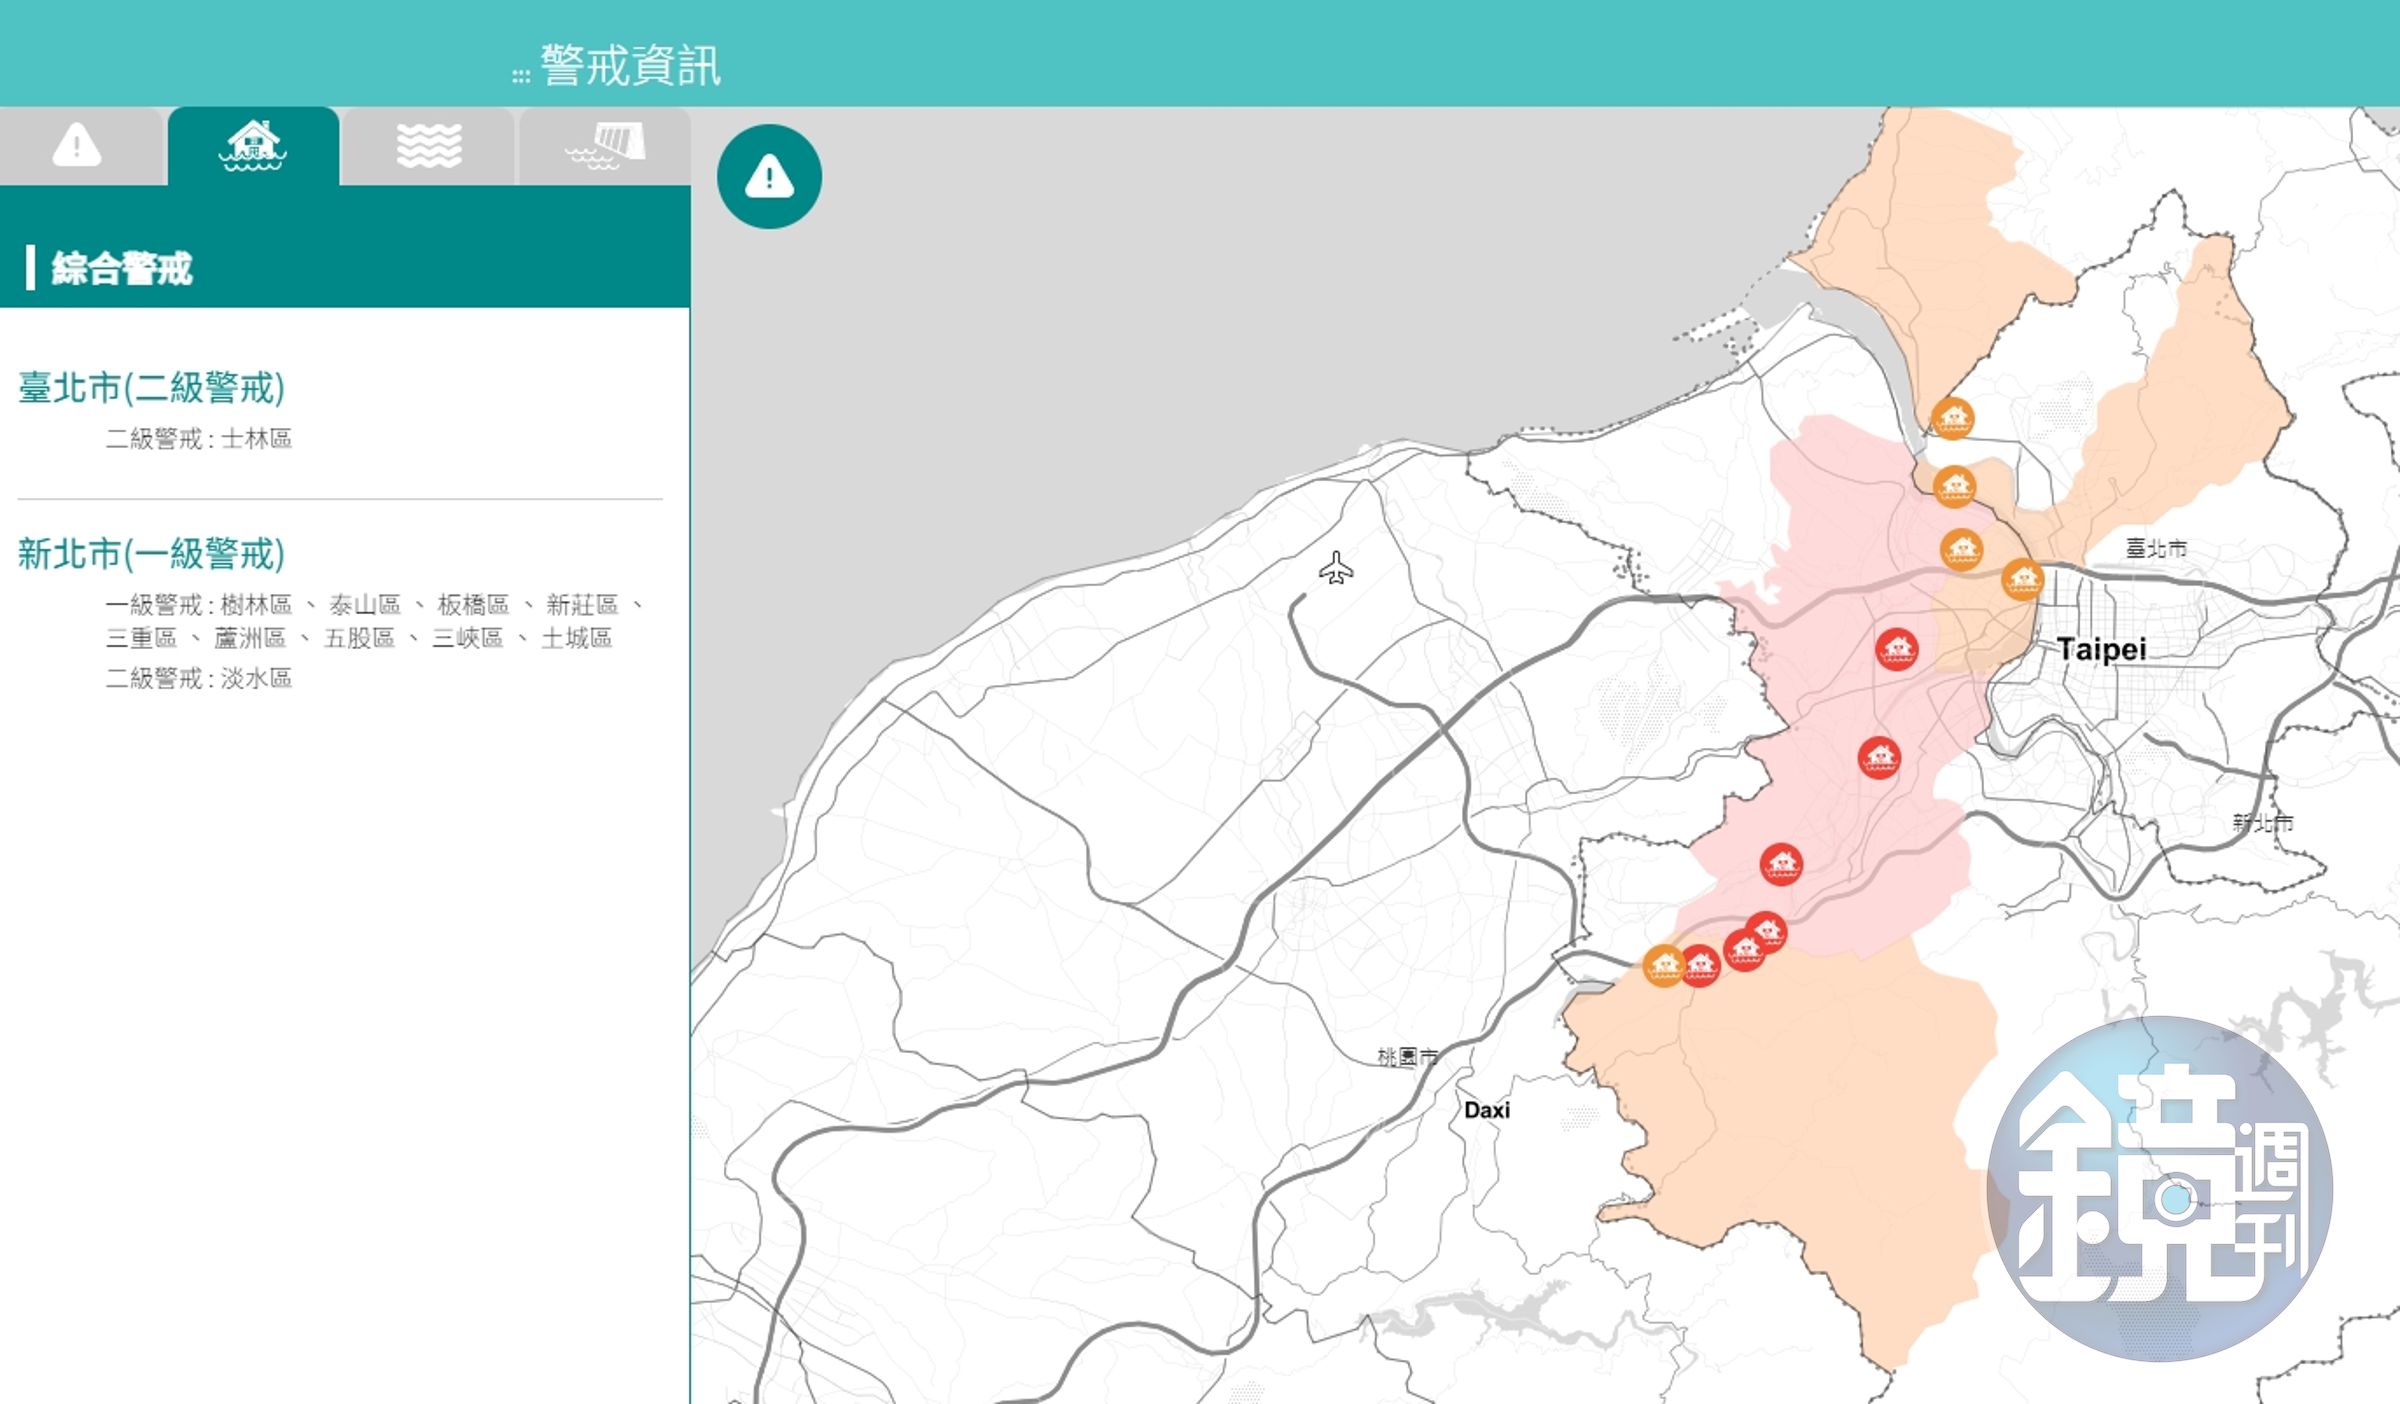The image size is (2400, 1404).
Task: Click the third orange flood marker from the top
Action: tap(1961, 550)
